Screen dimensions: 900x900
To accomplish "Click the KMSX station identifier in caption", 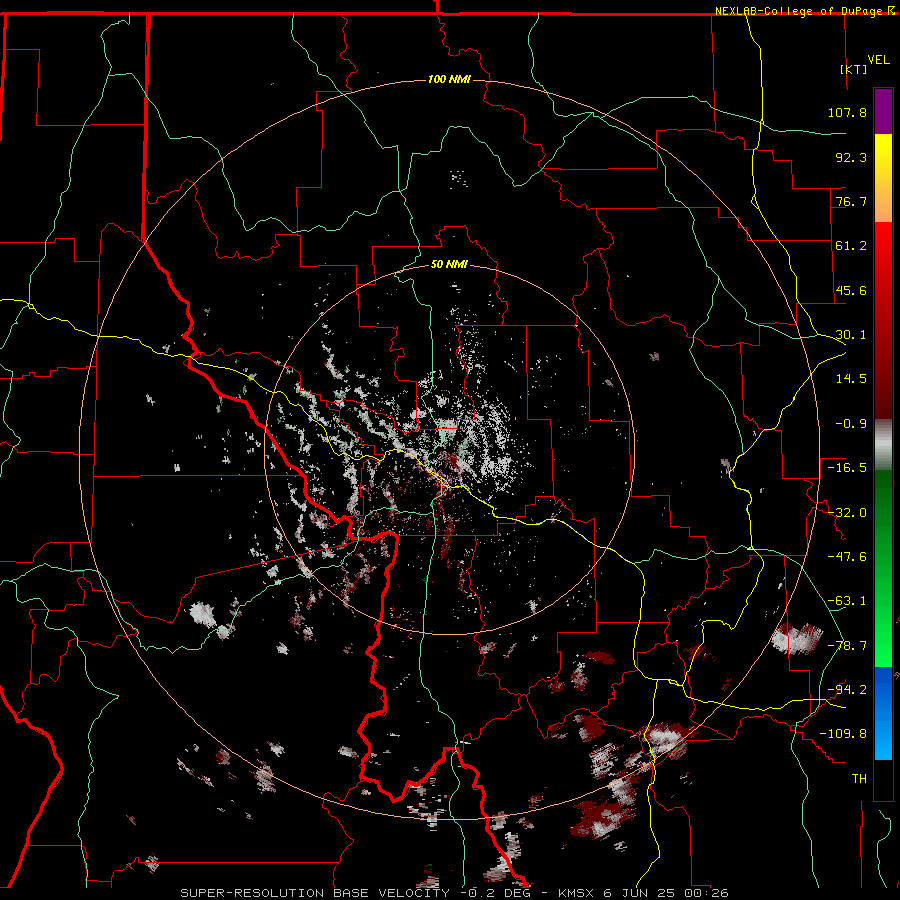I will pyautogui.click(x=577, y=893).
